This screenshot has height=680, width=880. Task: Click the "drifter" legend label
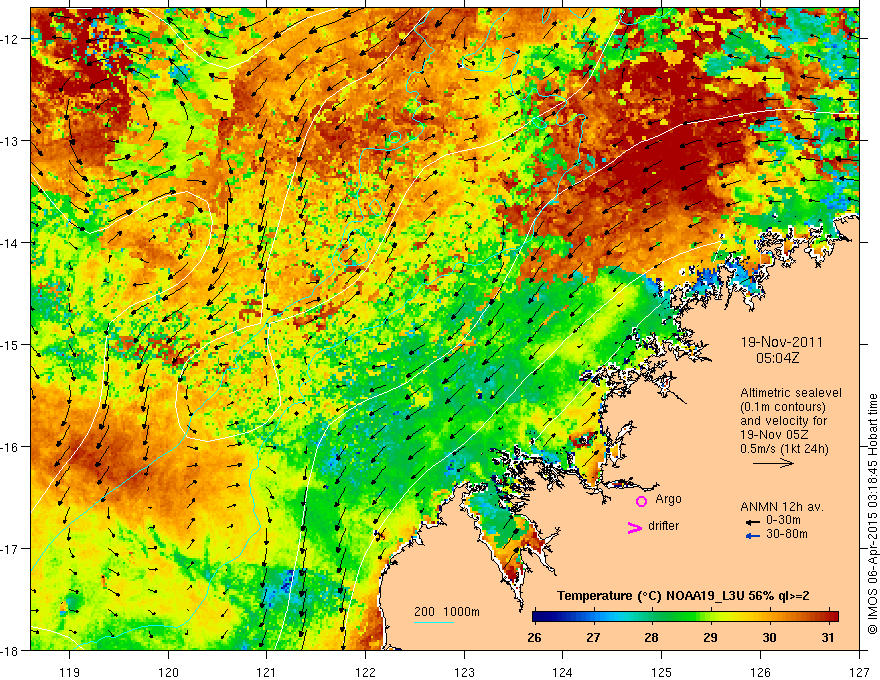663,526
